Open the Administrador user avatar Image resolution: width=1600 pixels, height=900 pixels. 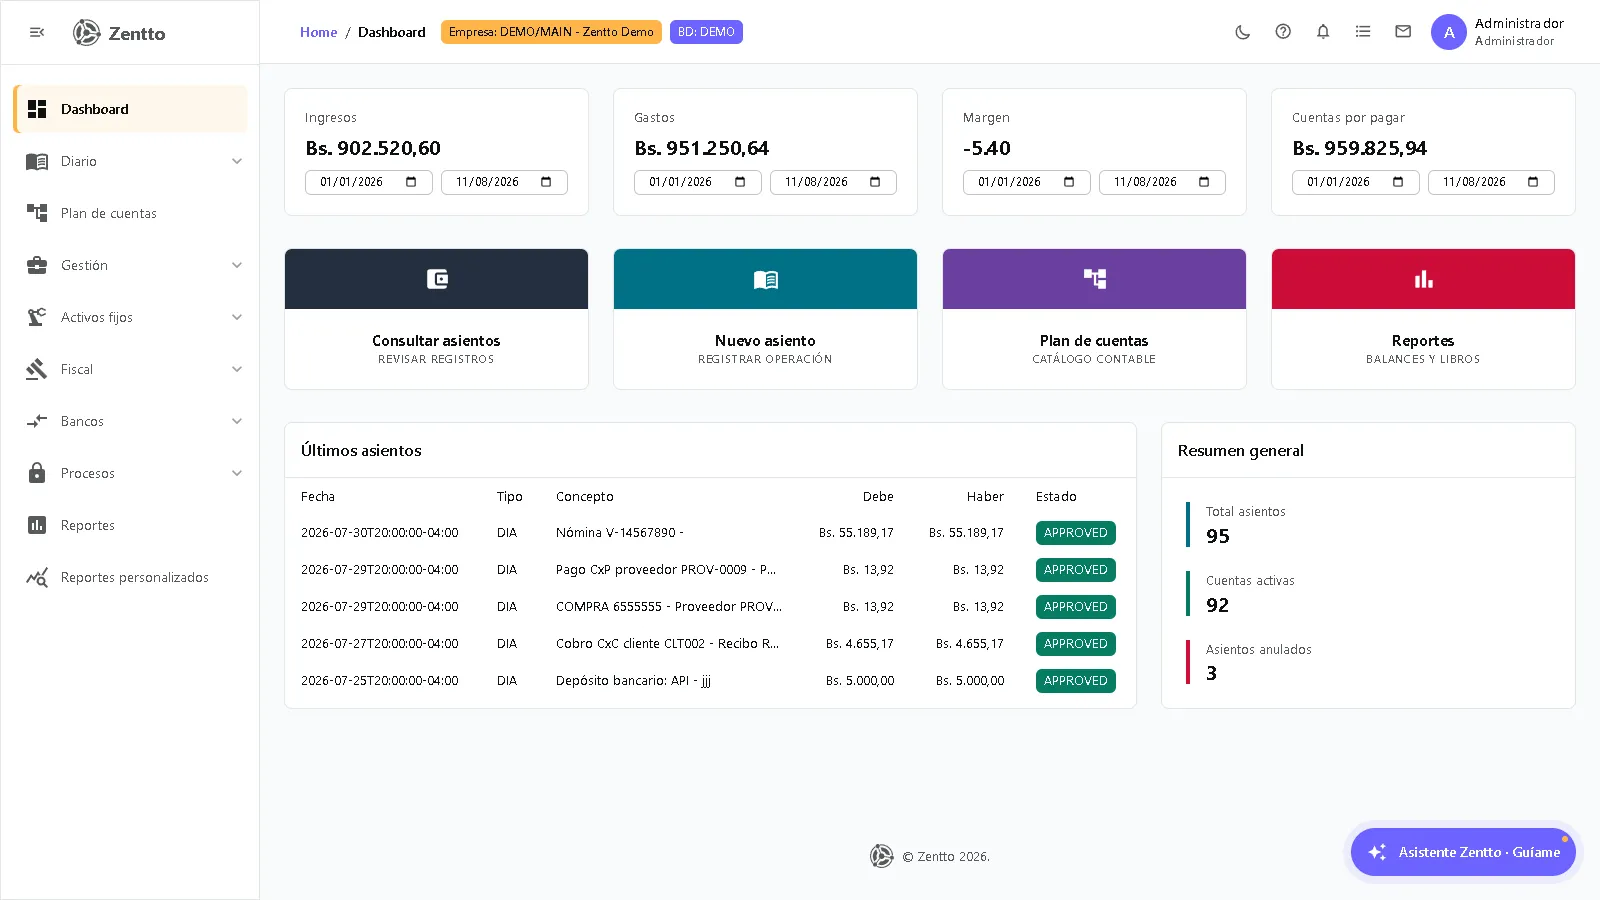(x=1449, y=32)
